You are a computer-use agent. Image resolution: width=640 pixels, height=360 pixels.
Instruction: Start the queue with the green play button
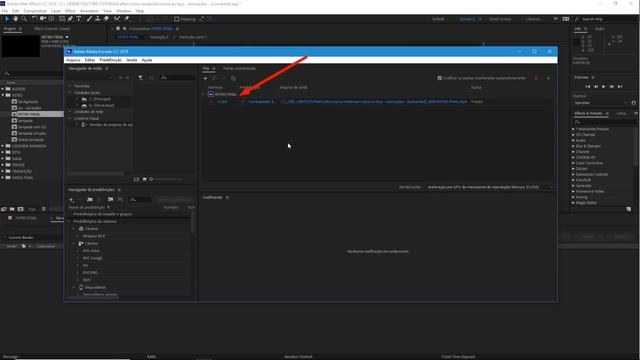(548, 78)
